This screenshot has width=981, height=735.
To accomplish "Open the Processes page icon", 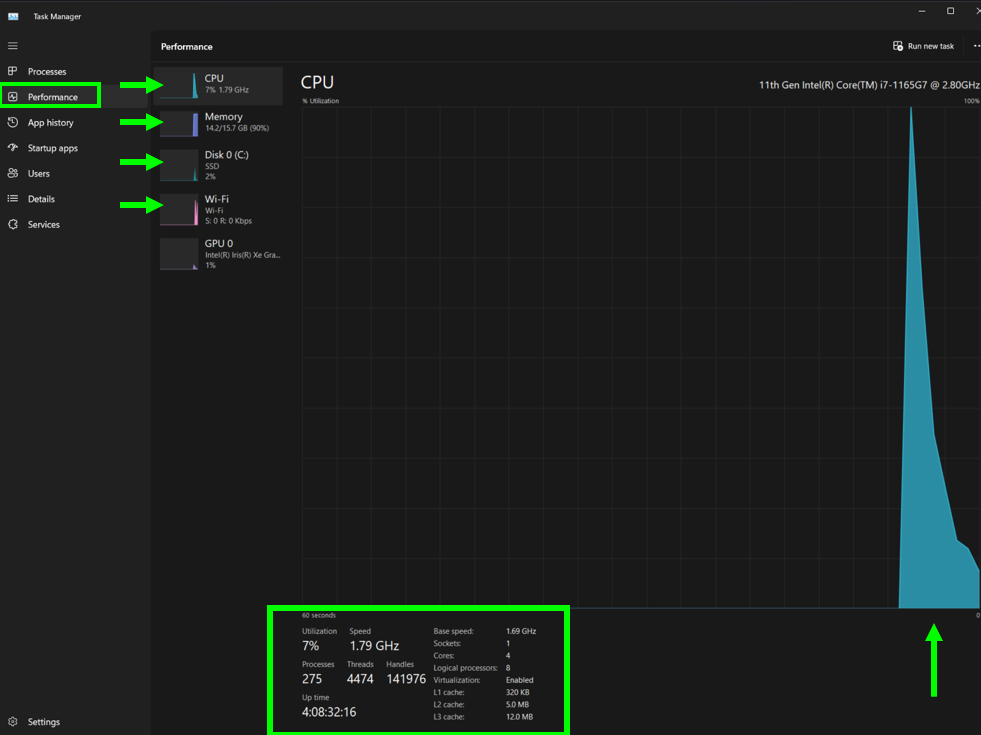I will [13, 72].
